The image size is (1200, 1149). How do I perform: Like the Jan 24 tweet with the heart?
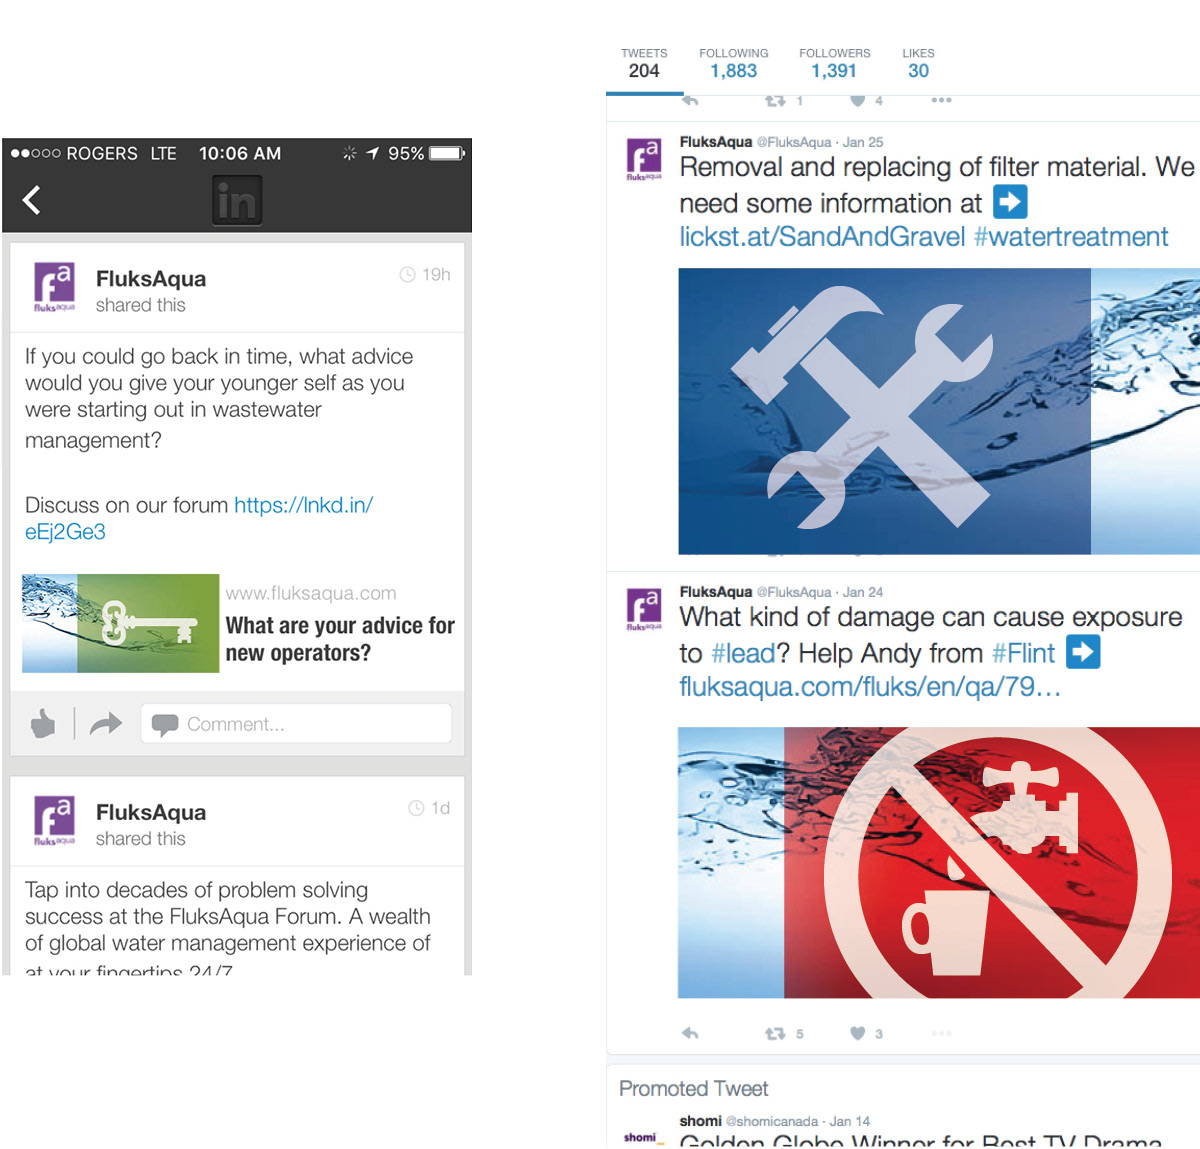(857, 1033)
